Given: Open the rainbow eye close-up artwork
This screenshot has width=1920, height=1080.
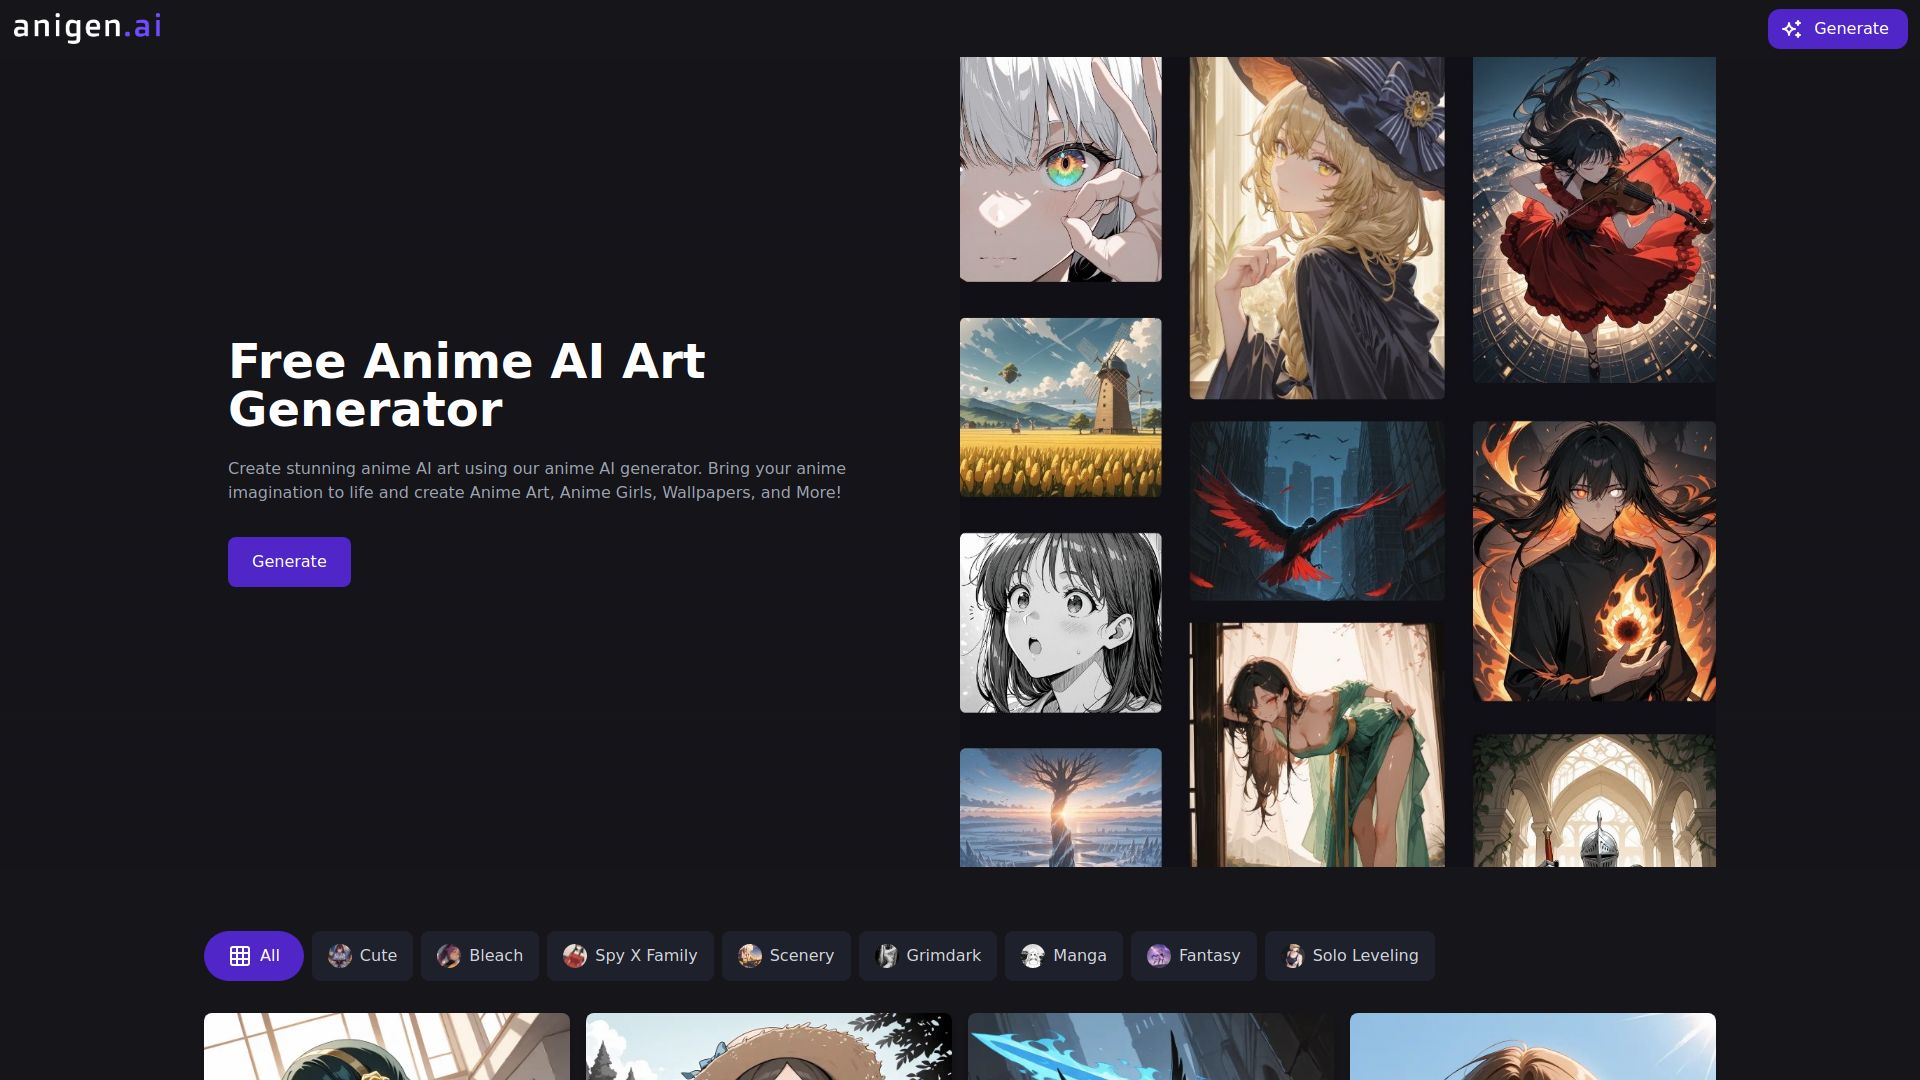Looking at the screenshot, I should pyautogui.click(x=1060, y=168).
